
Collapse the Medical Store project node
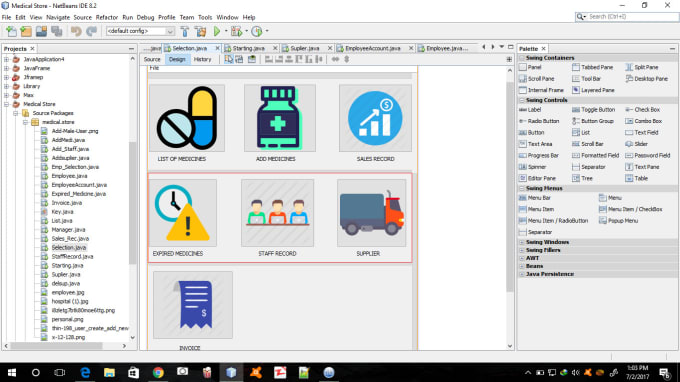pyautogui.click(x=7, y=104)
